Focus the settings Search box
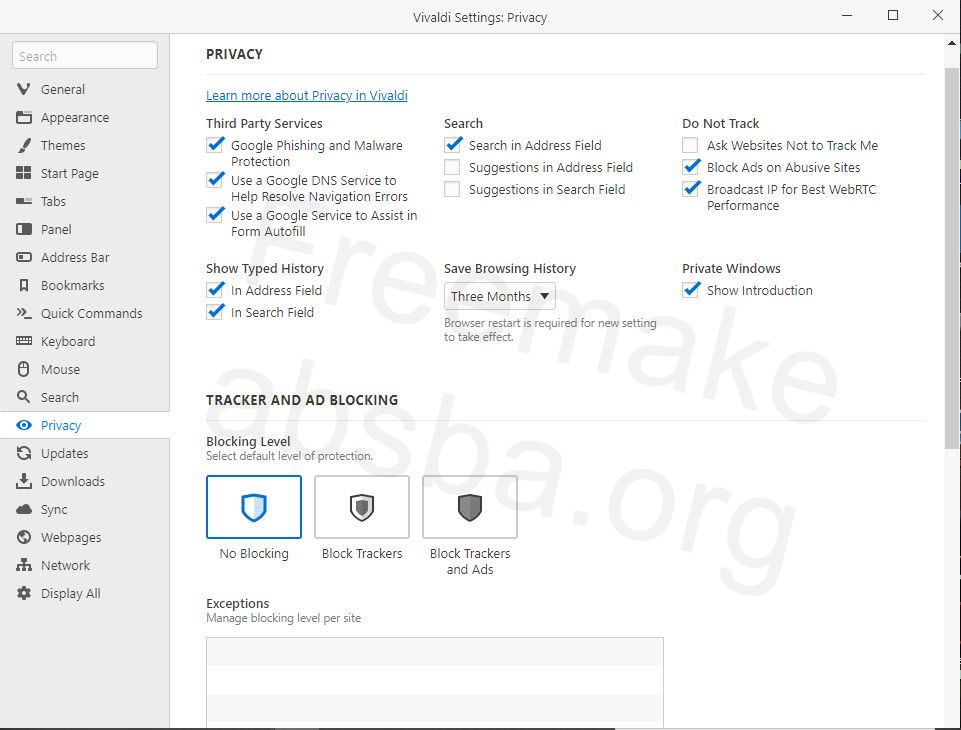Viewport: 961px width, 730px height. 85,56
